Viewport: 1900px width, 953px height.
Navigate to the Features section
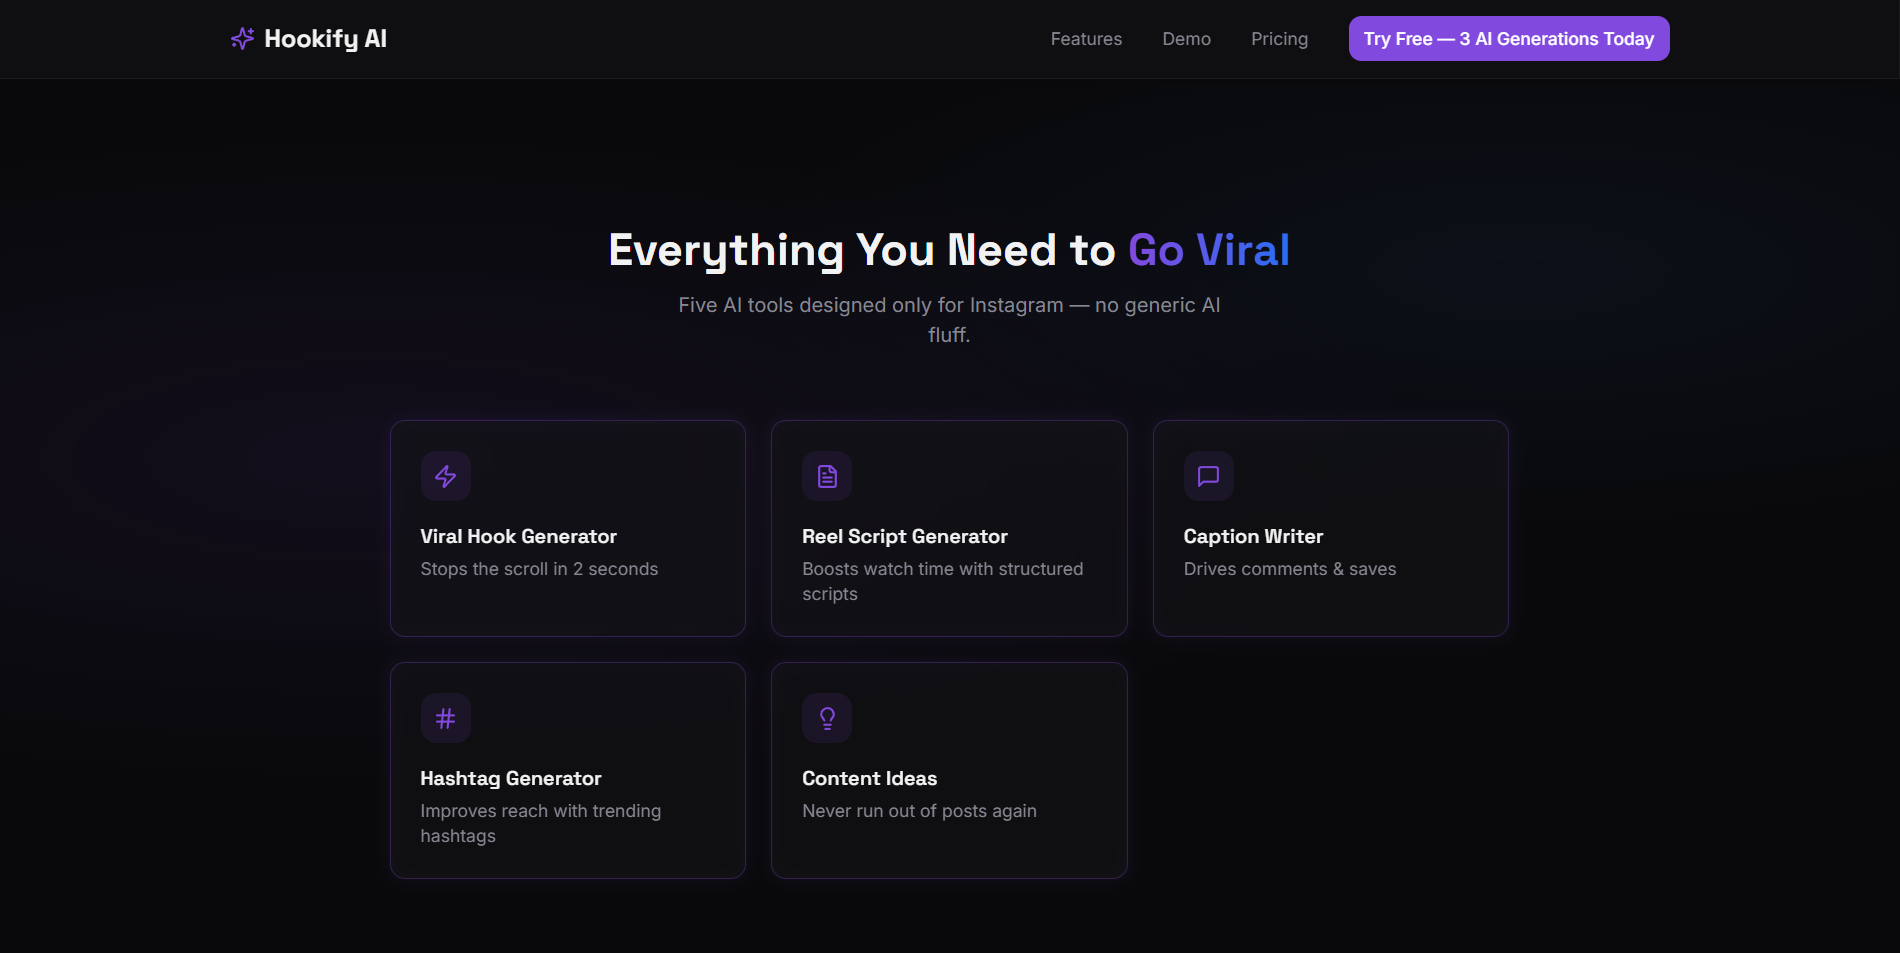click(x=1086, y=38)
